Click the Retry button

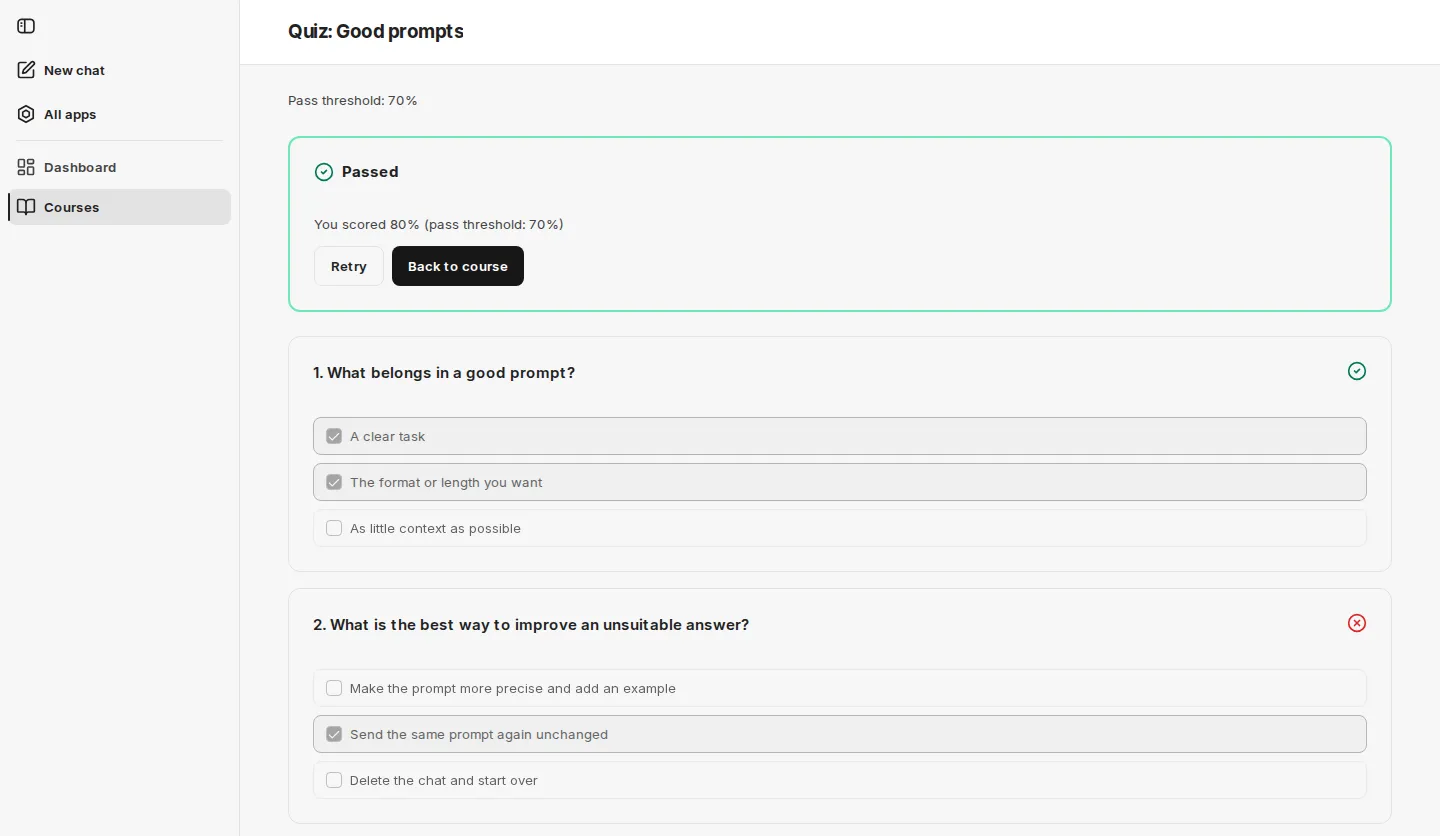349,266
